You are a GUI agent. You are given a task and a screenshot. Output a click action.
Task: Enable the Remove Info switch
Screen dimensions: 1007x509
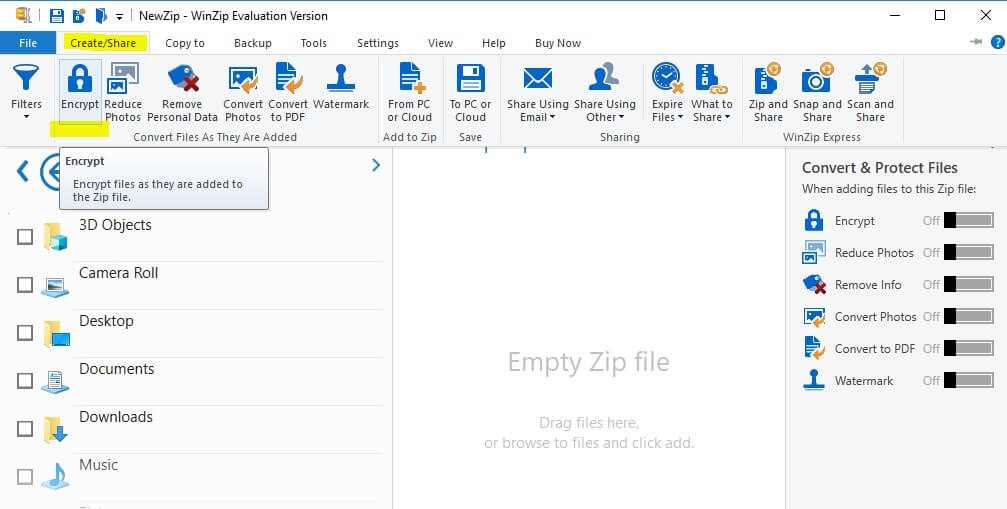pyautogui.click(x=968, y=284)
